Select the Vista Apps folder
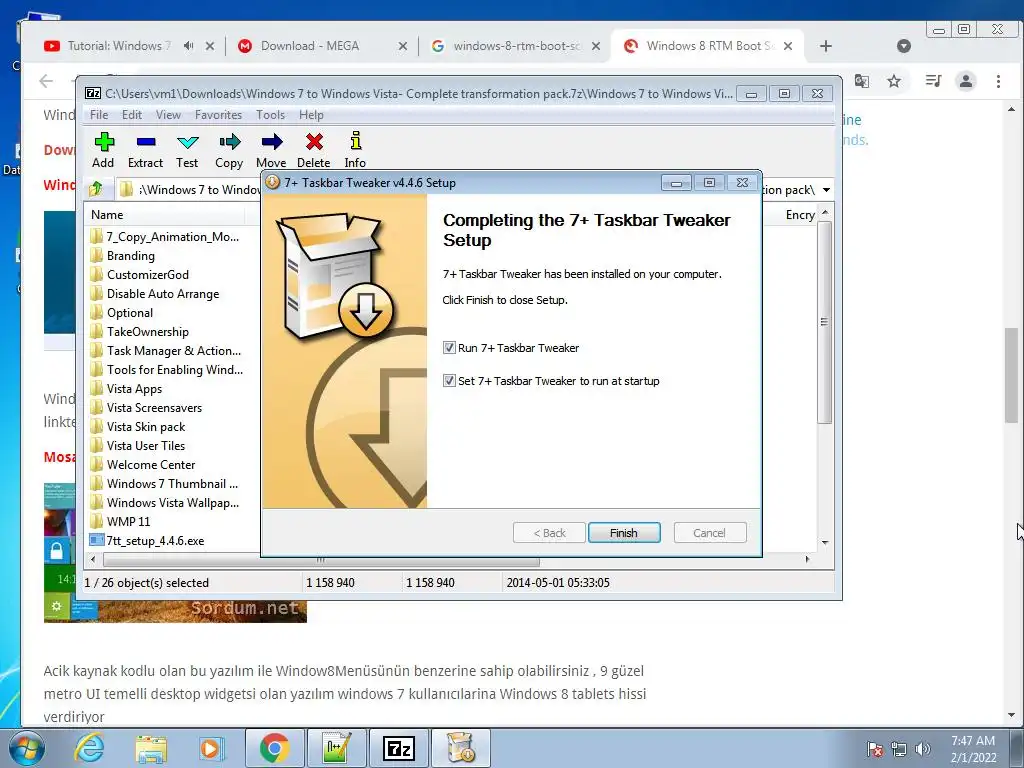The height and width of the screenshot is (768, 1024). click(x=134, y=389)
